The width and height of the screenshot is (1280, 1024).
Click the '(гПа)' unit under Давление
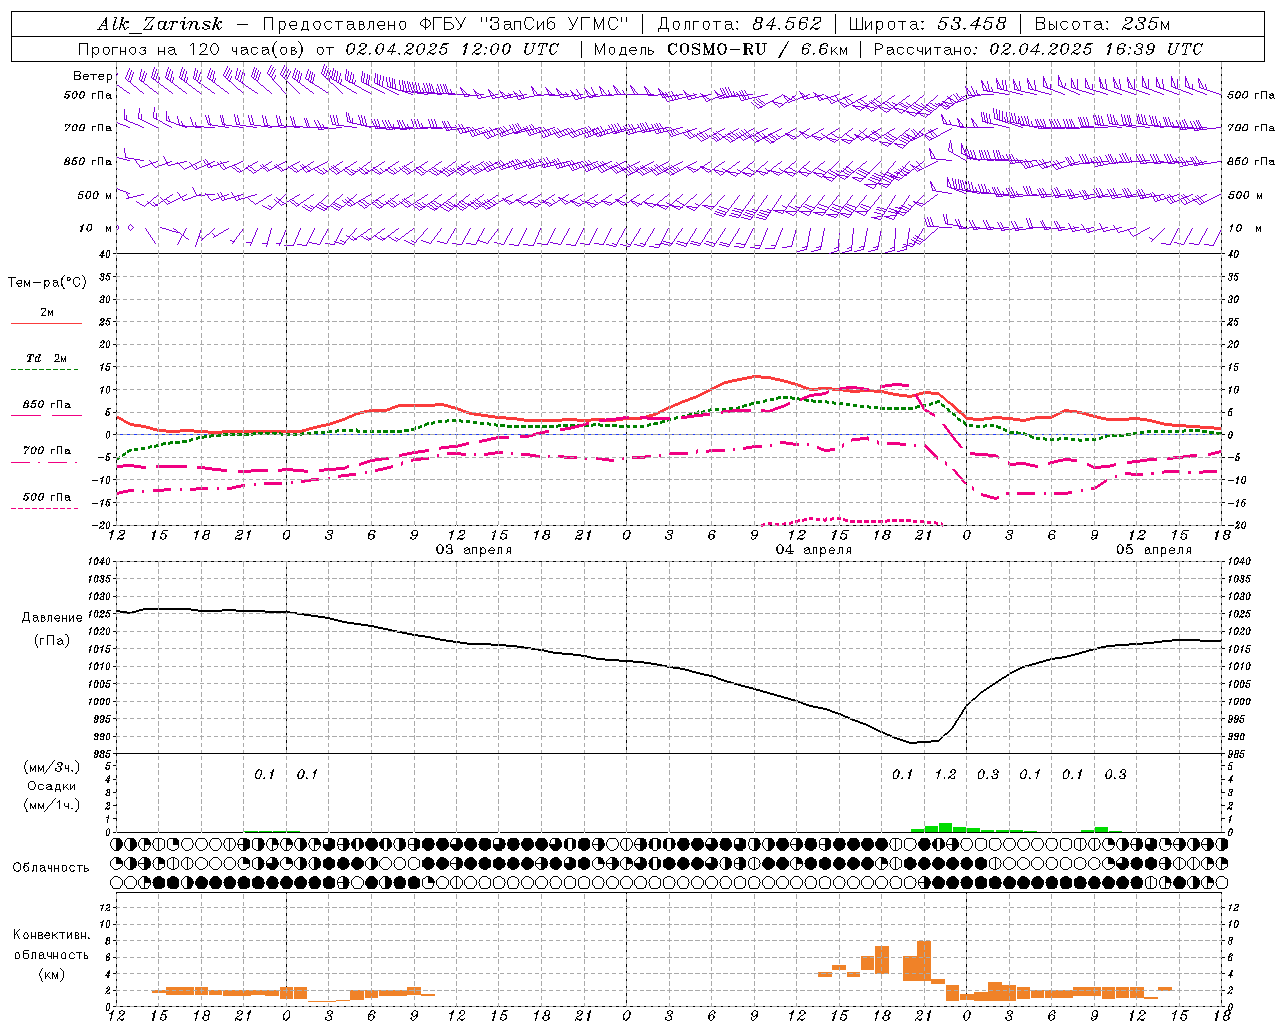[52, 640]
